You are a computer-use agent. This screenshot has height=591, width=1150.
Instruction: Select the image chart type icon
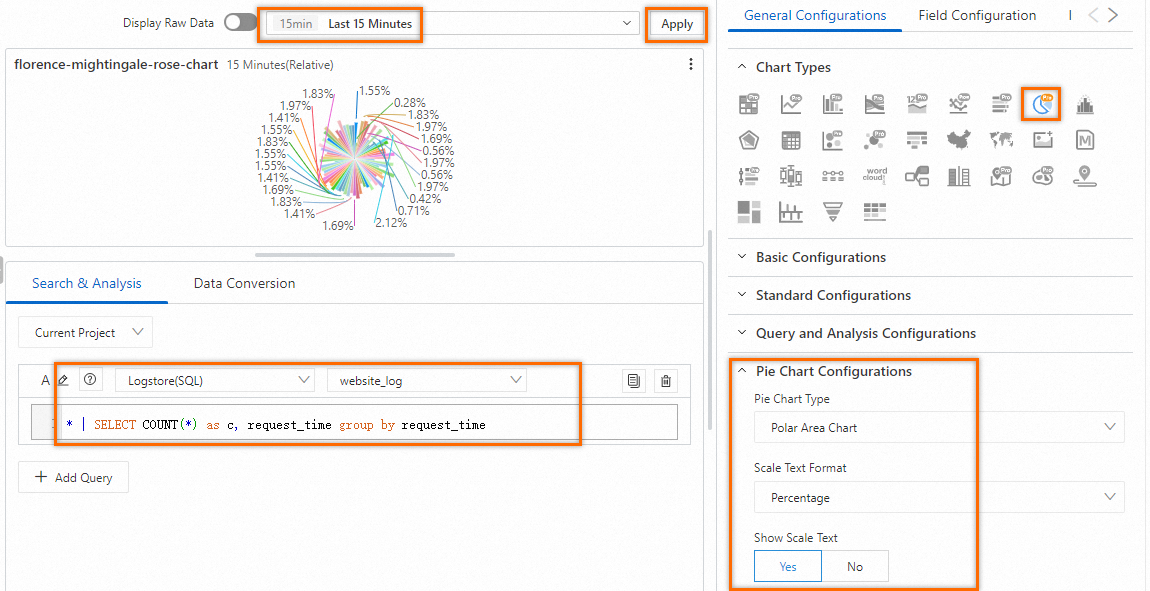pyautogui.click(x=1043, y=139)
